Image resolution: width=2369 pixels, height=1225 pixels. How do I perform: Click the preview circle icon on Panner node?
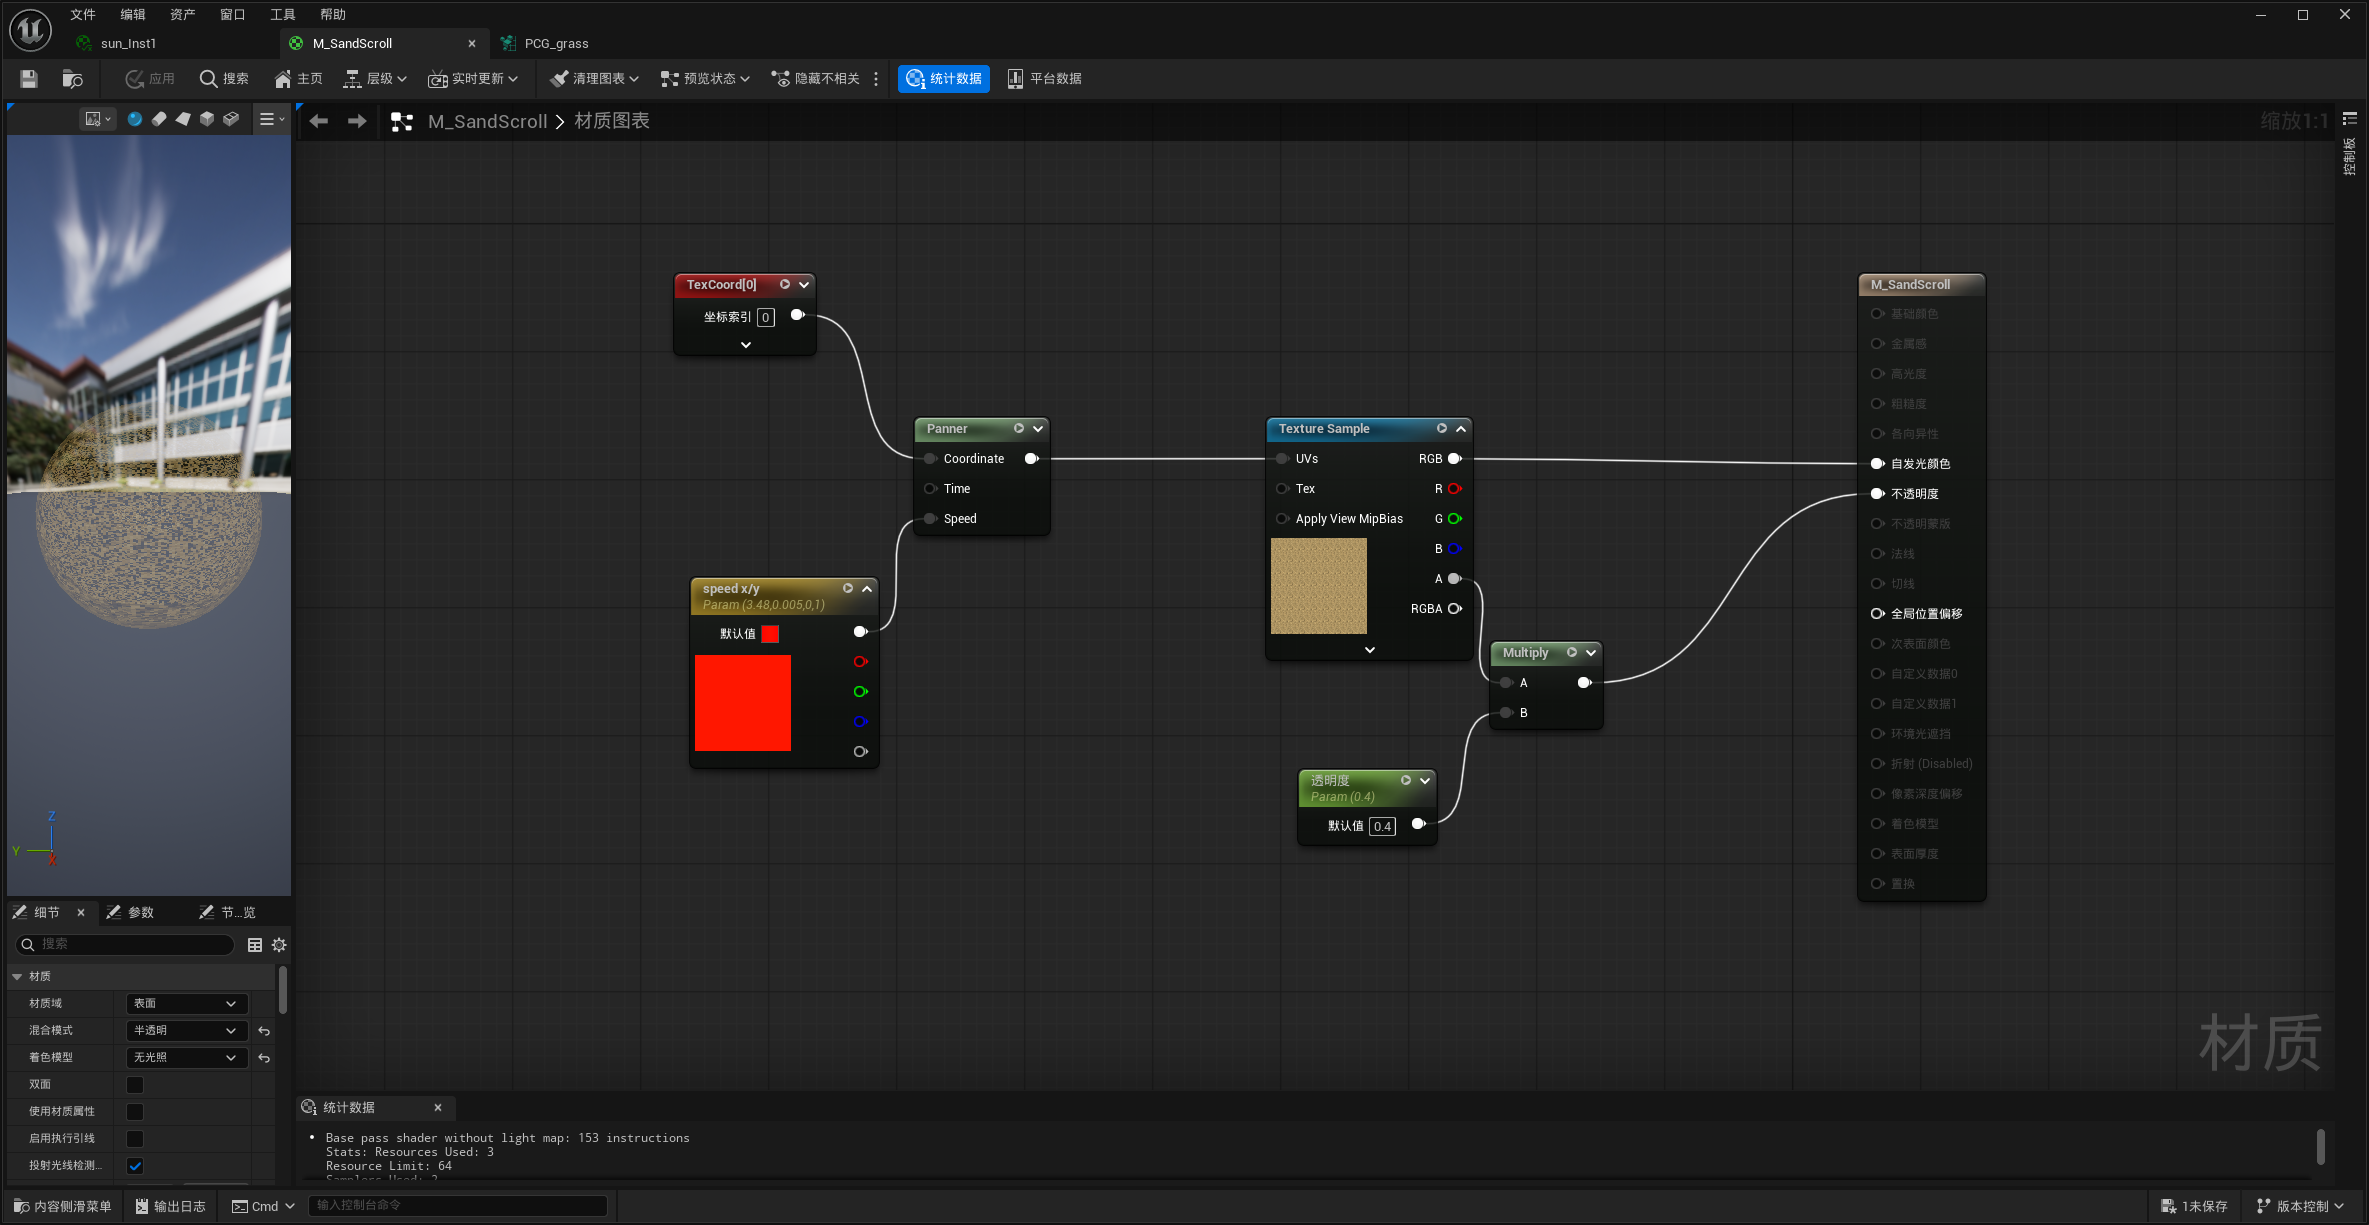pos(1019,428)
